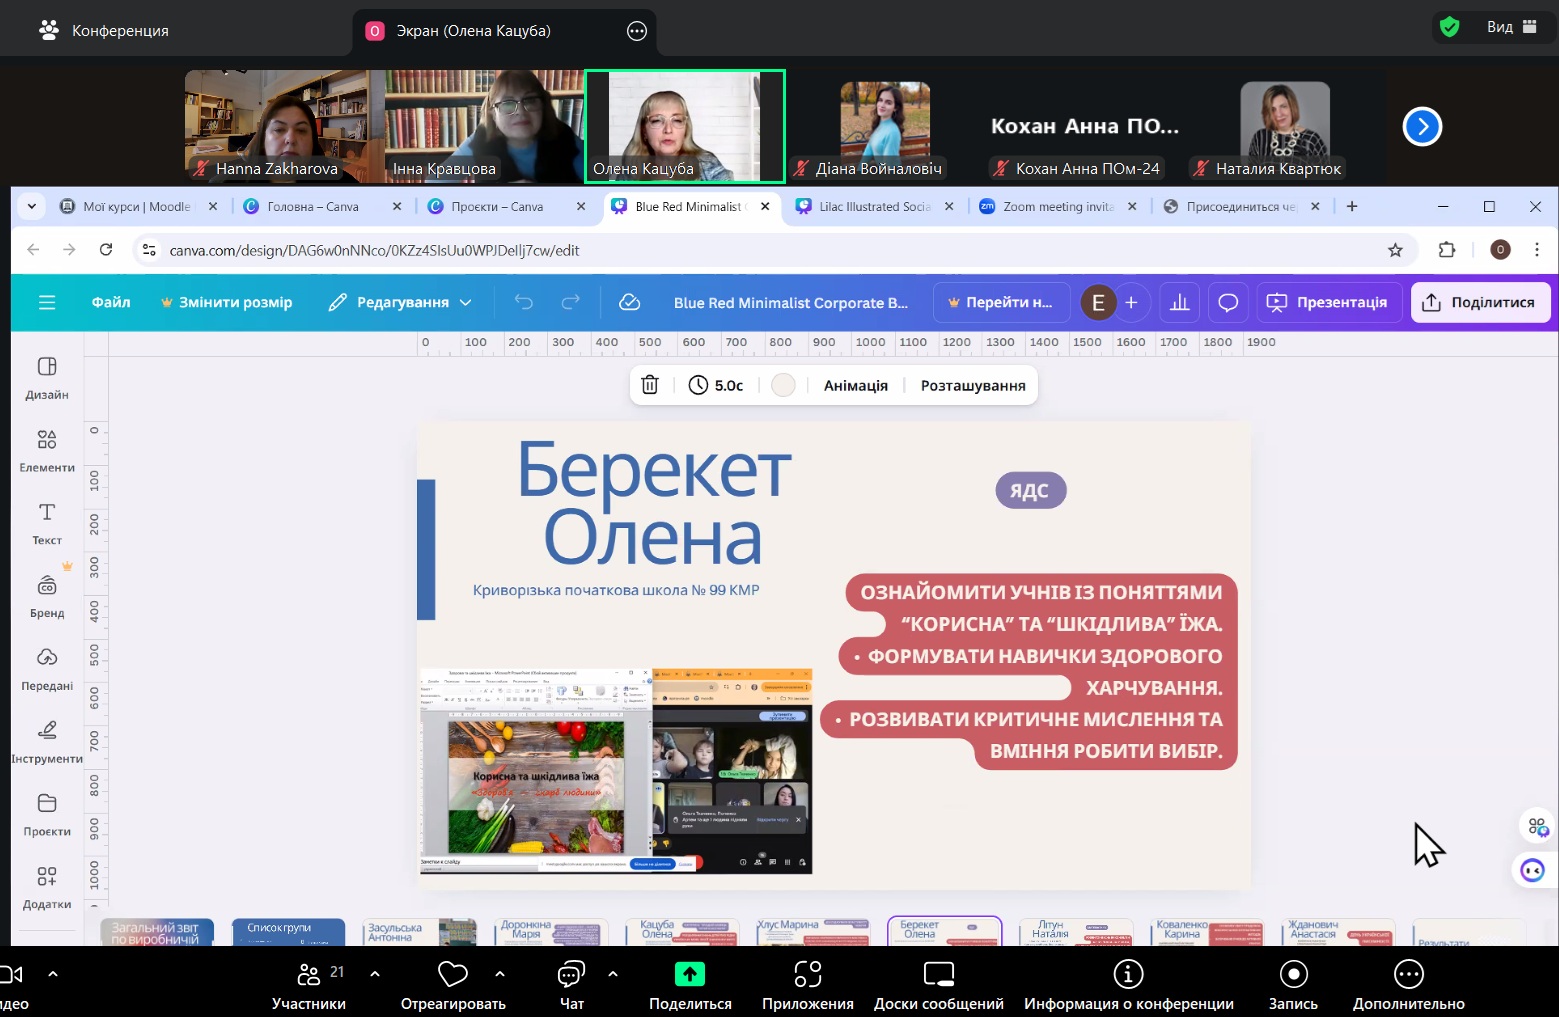Open the Файл menu
1559x1017 pixels.
click(111, 302)
